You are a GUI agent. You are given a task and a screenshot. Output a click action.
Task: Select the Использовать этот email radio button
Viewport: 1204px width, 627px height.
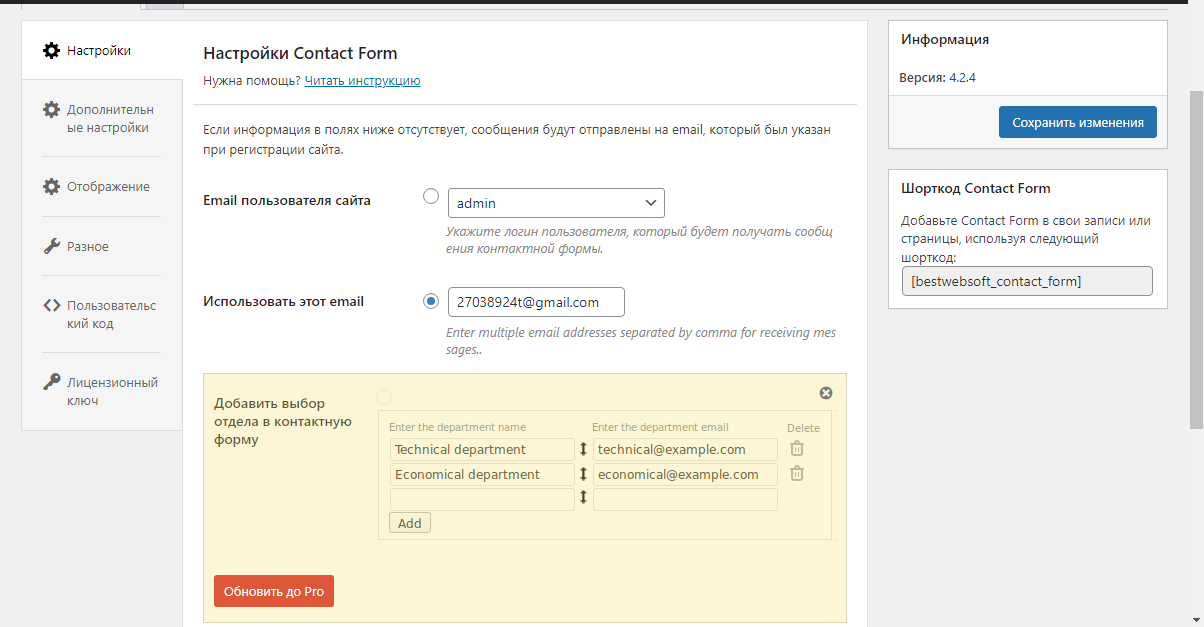tap(431, 301)
